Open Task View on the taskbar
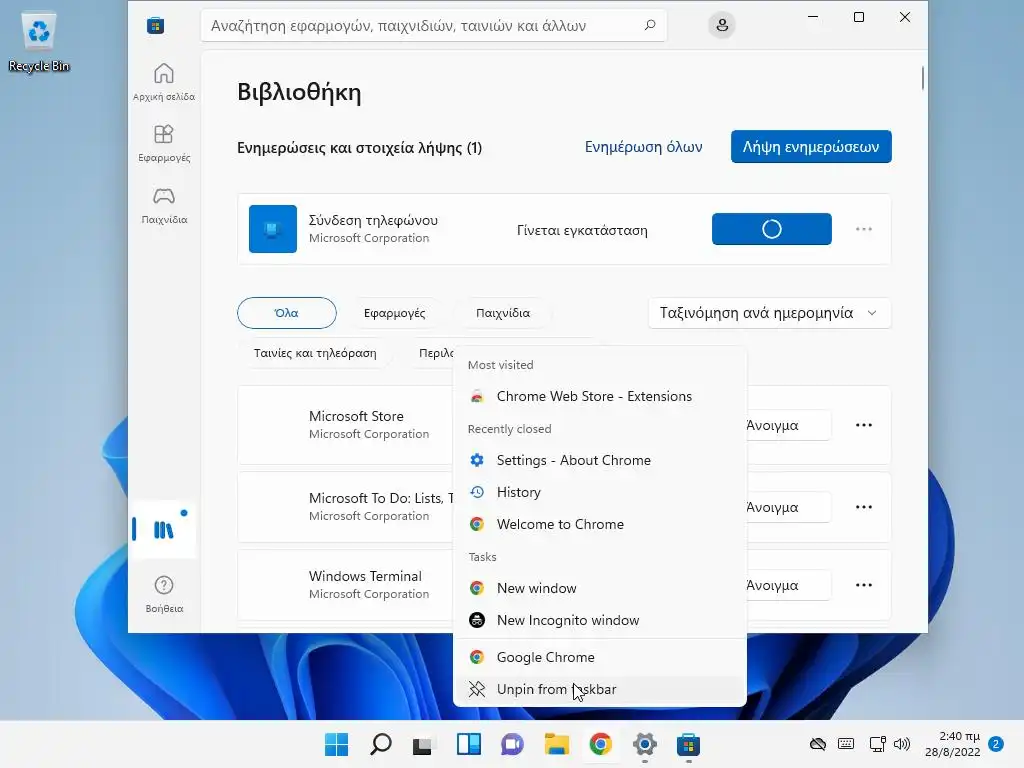This screenshot has height=768, width=1024. tap(423, 744)
